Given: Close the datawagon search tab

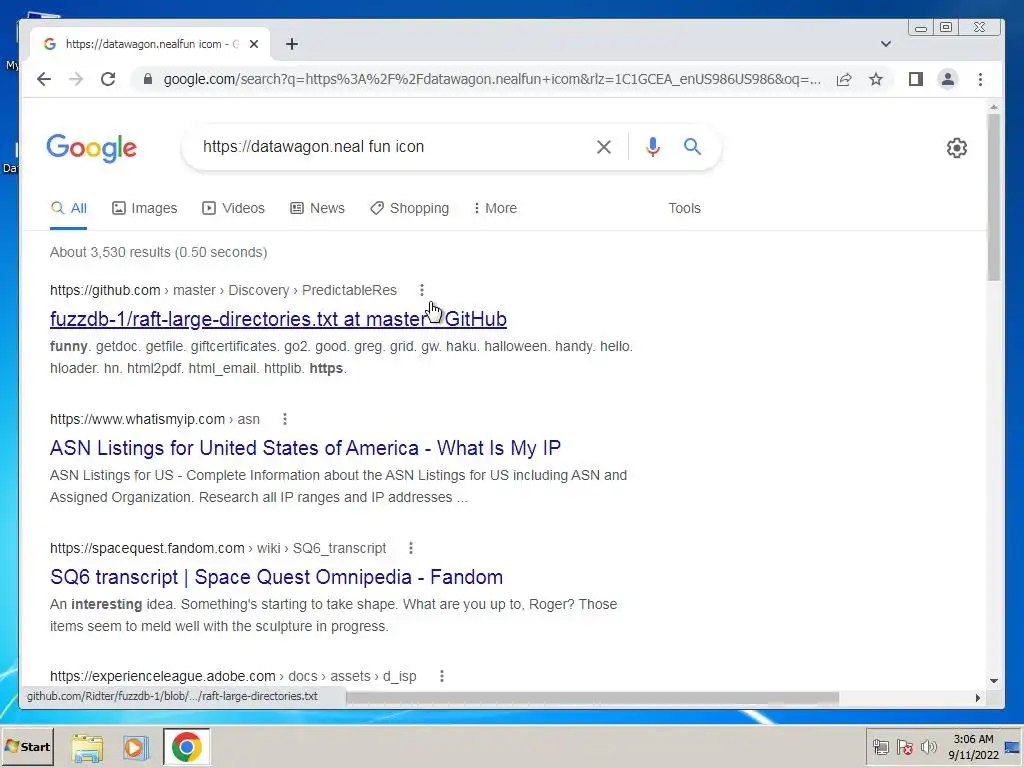Looking at the screenshot, I should click(x=254, y=44).
